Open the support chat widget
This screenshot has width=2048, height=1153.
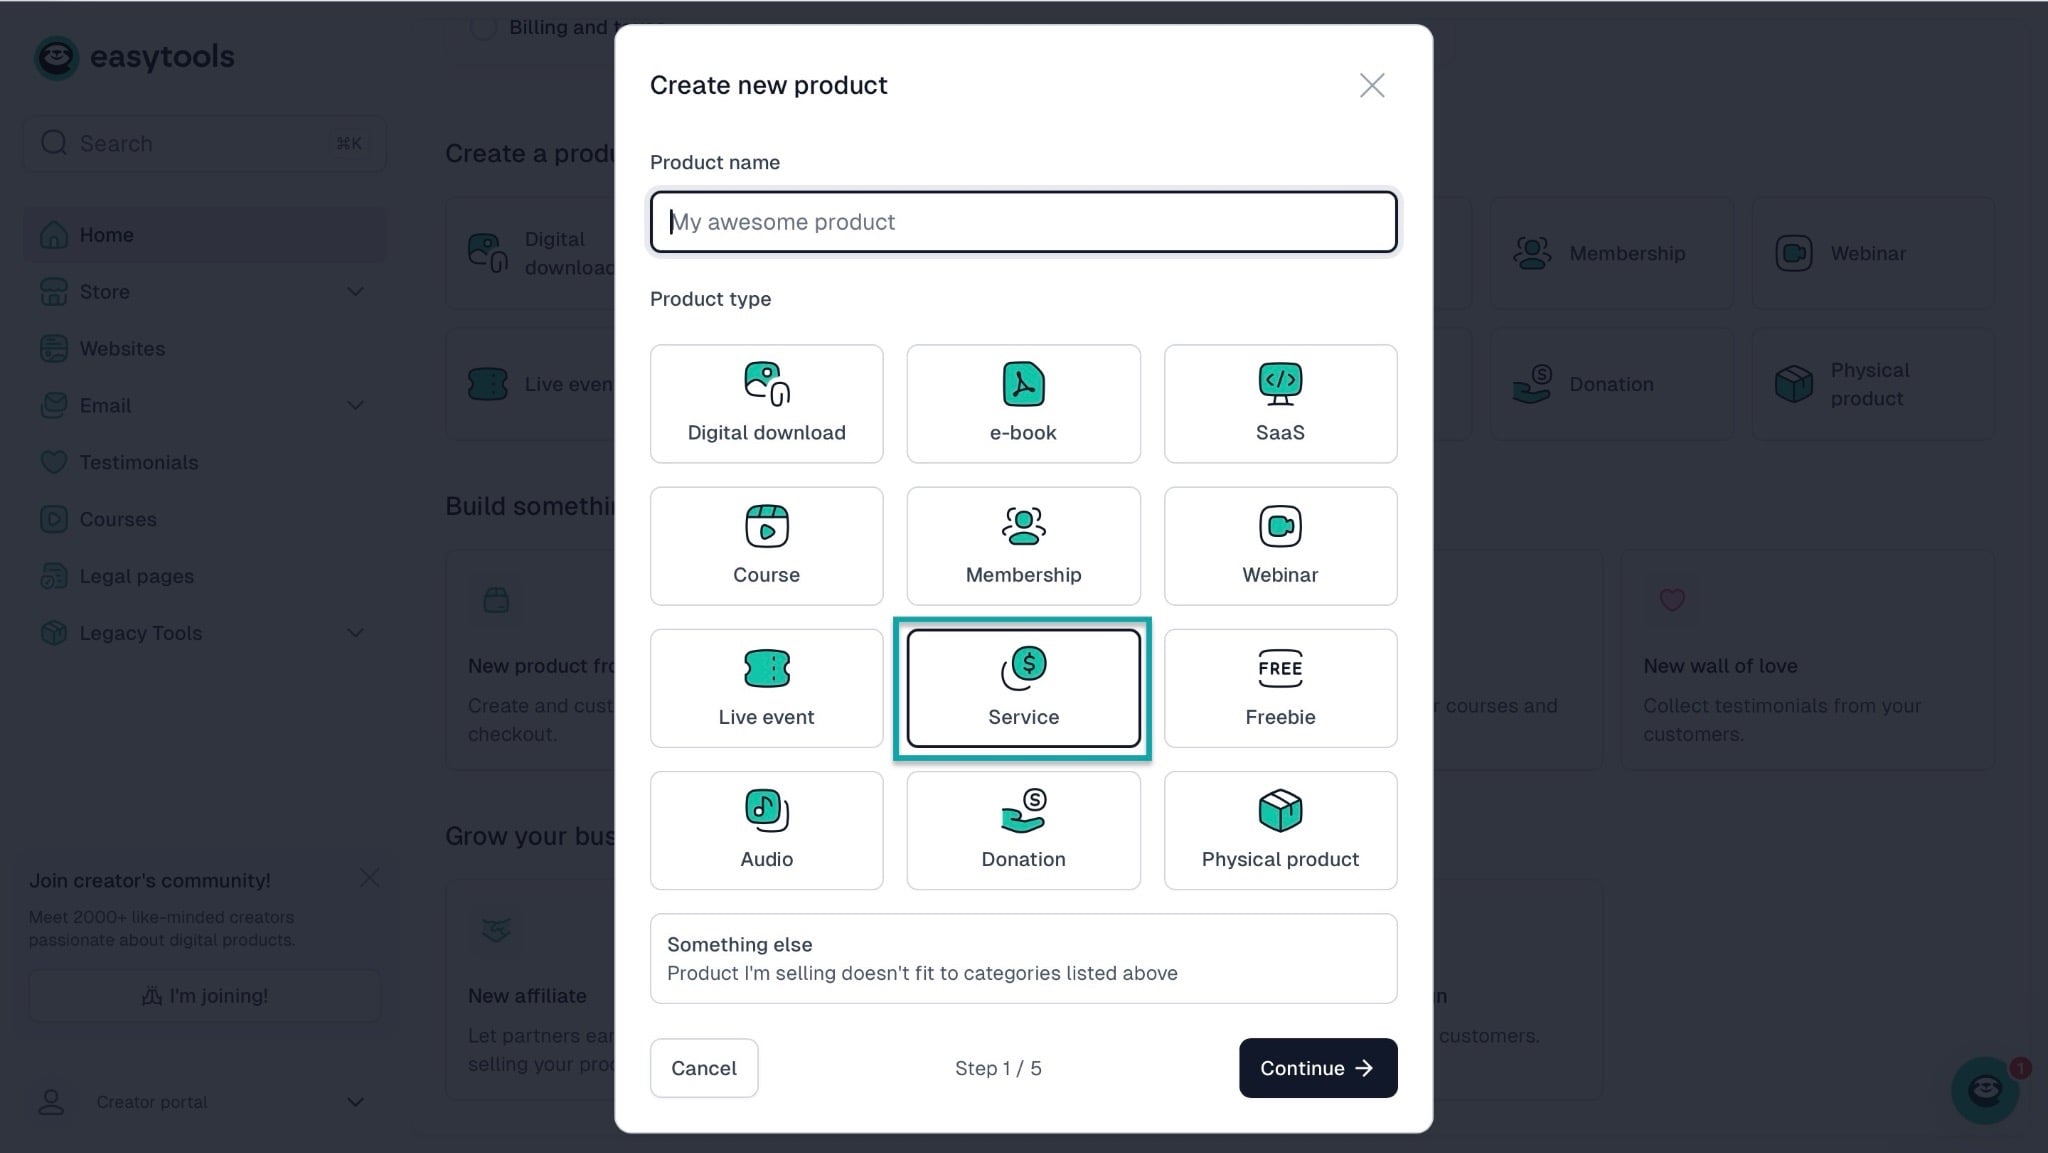click(1985, 1090)
